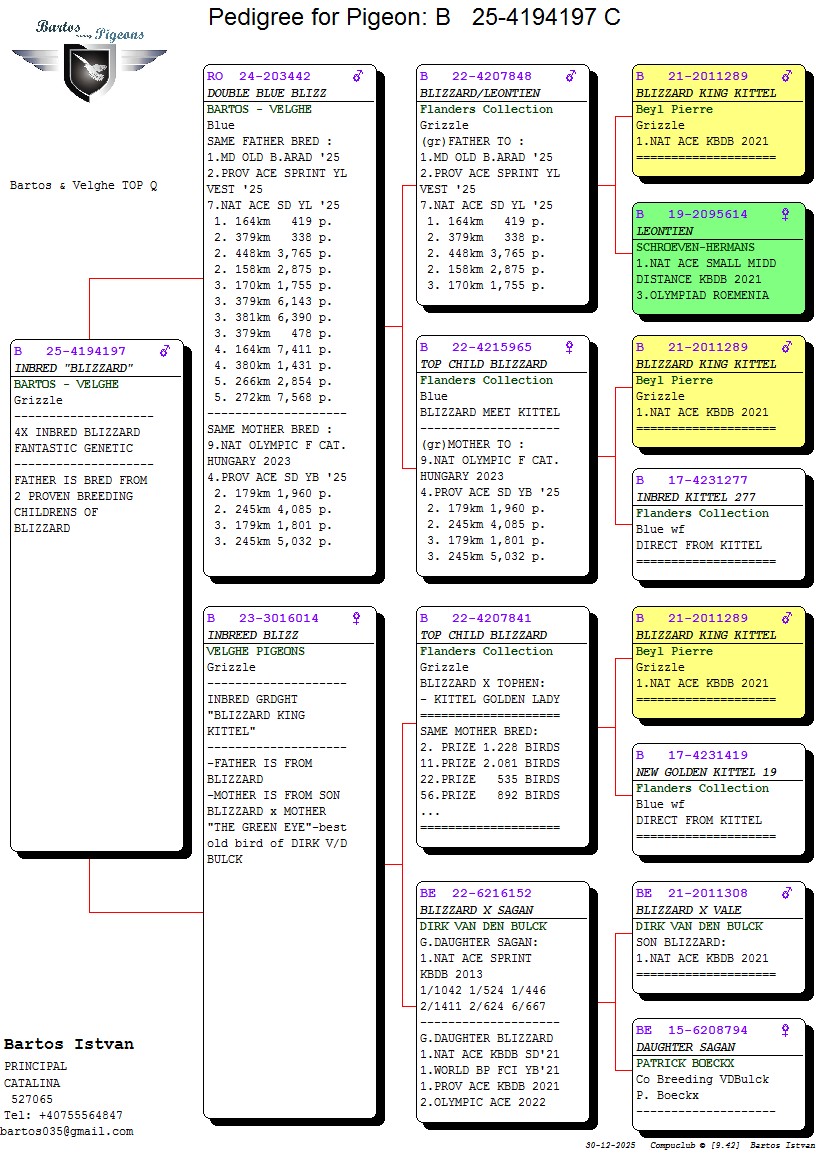This screenshot has width=816, height=1172.
Task: Click the Bartos Istvan owner name
Action: pyautogui.click(x=69, y=1044)
